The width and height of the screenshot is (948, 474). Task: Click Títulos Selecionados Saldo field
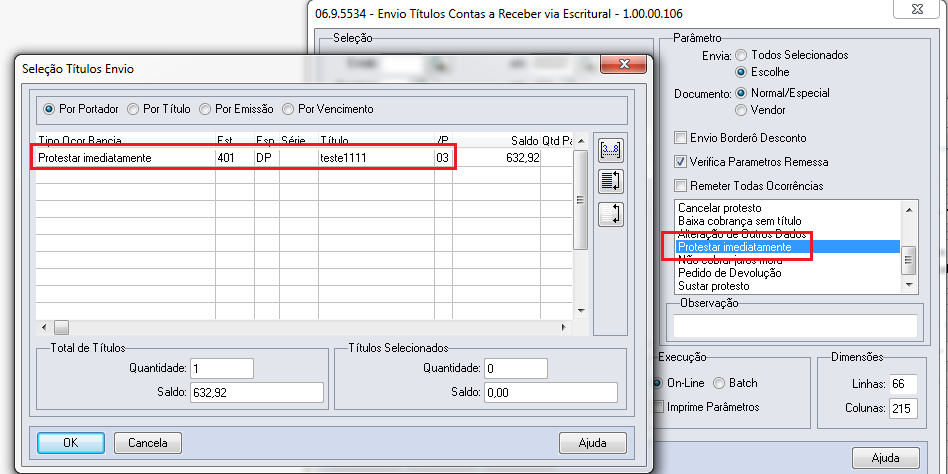point(551,393)
